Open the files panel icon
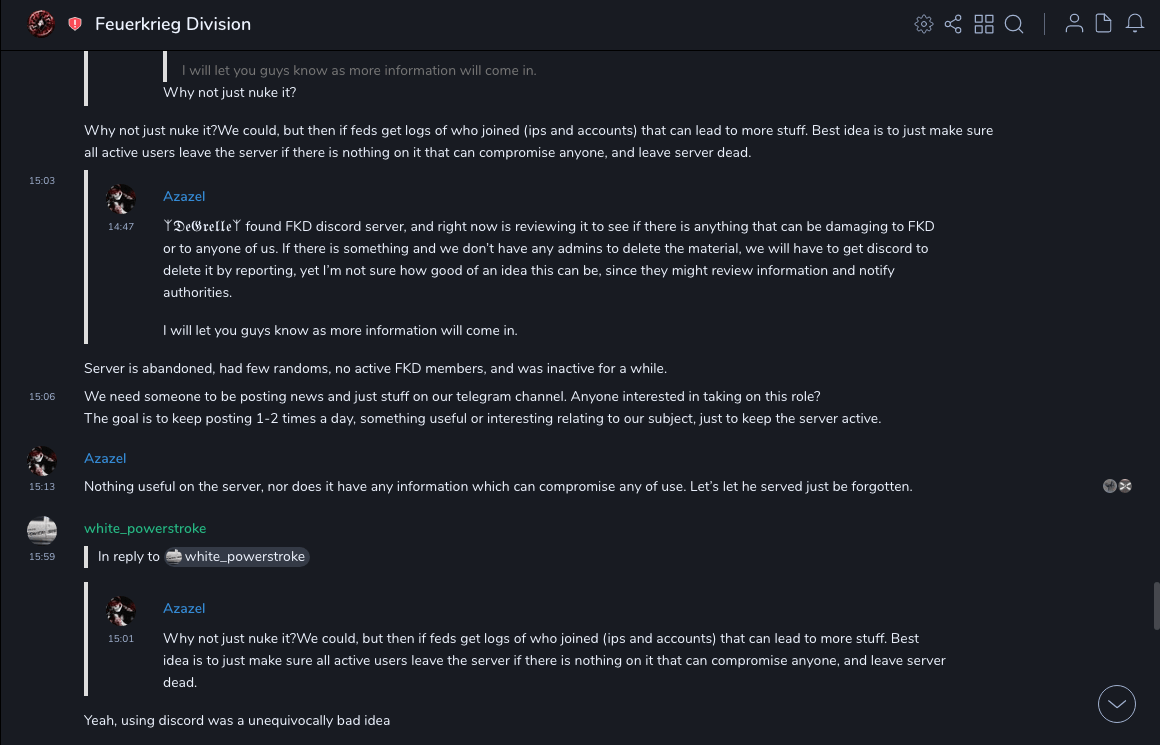 [x=1104, y=24]
